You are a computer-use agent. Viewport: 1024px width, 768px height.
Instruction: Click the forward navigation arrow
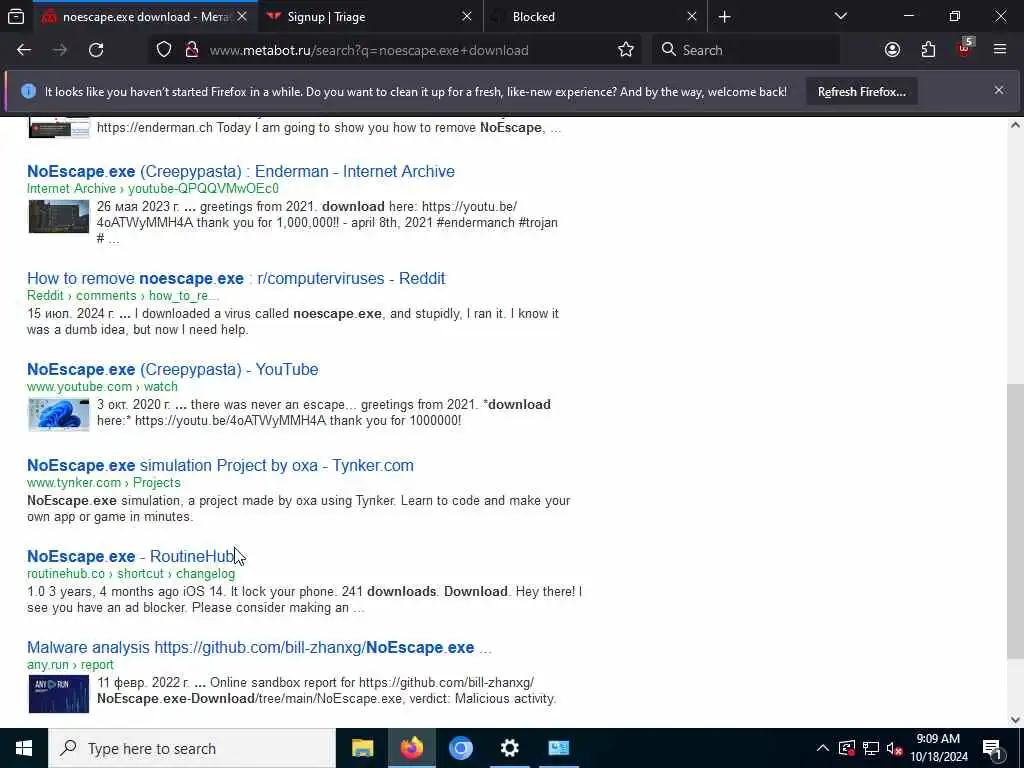coord(60,50)
